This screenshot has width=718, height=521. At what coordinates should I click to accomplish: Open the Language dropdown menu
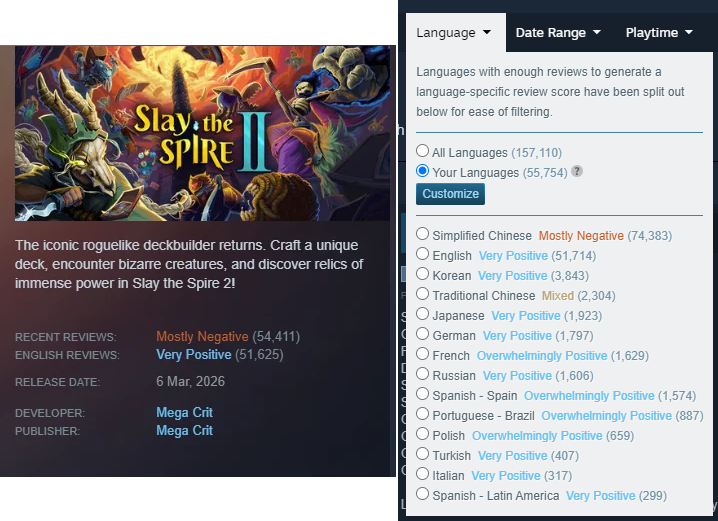(x=453, y=33)
